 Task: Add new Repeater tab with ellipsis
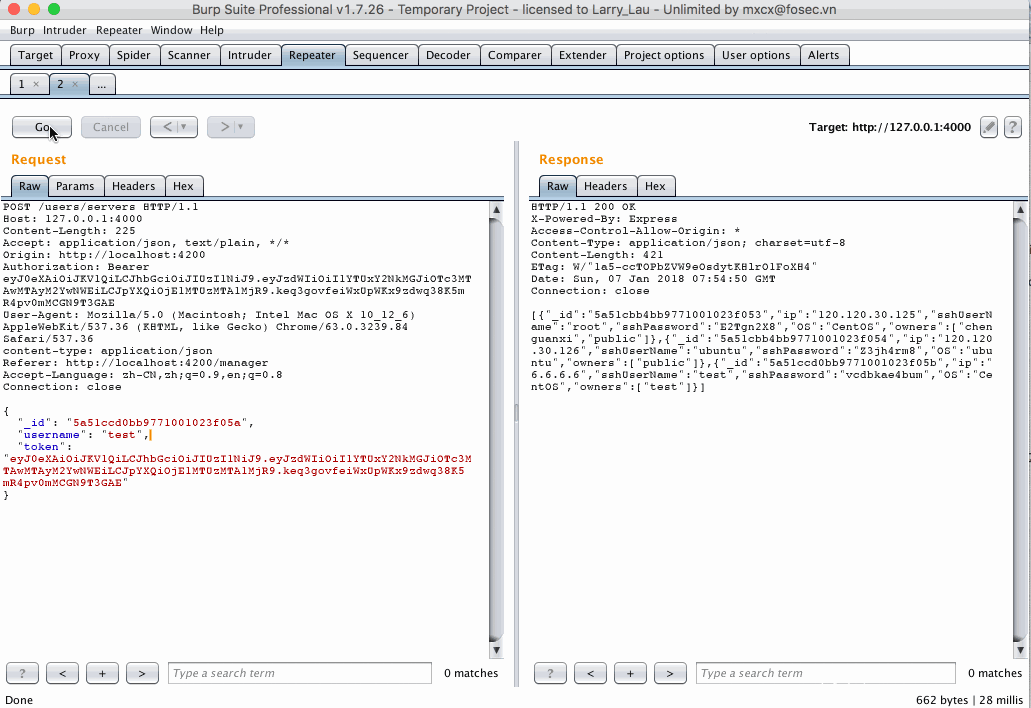(102, 84)
